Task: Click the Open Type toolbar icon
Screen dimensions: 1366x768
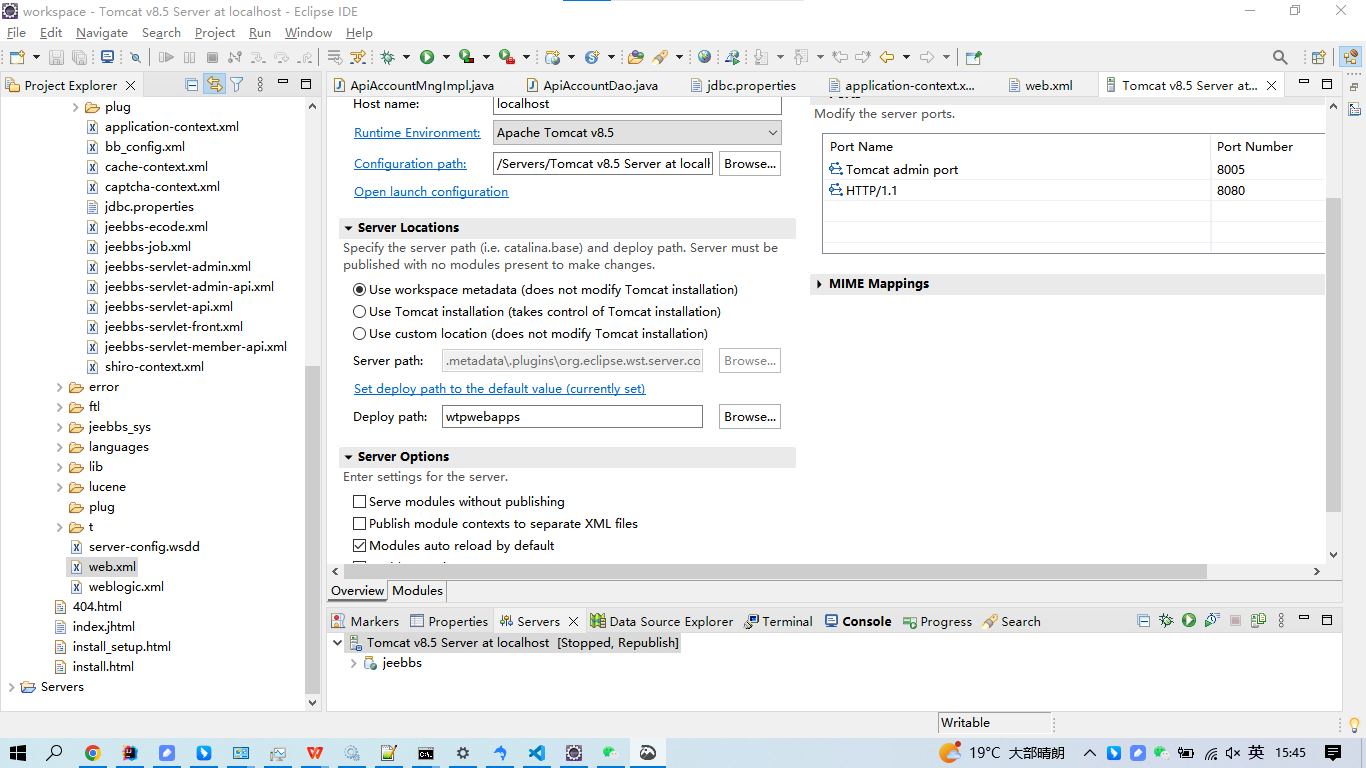Action: tap(635, 57)
